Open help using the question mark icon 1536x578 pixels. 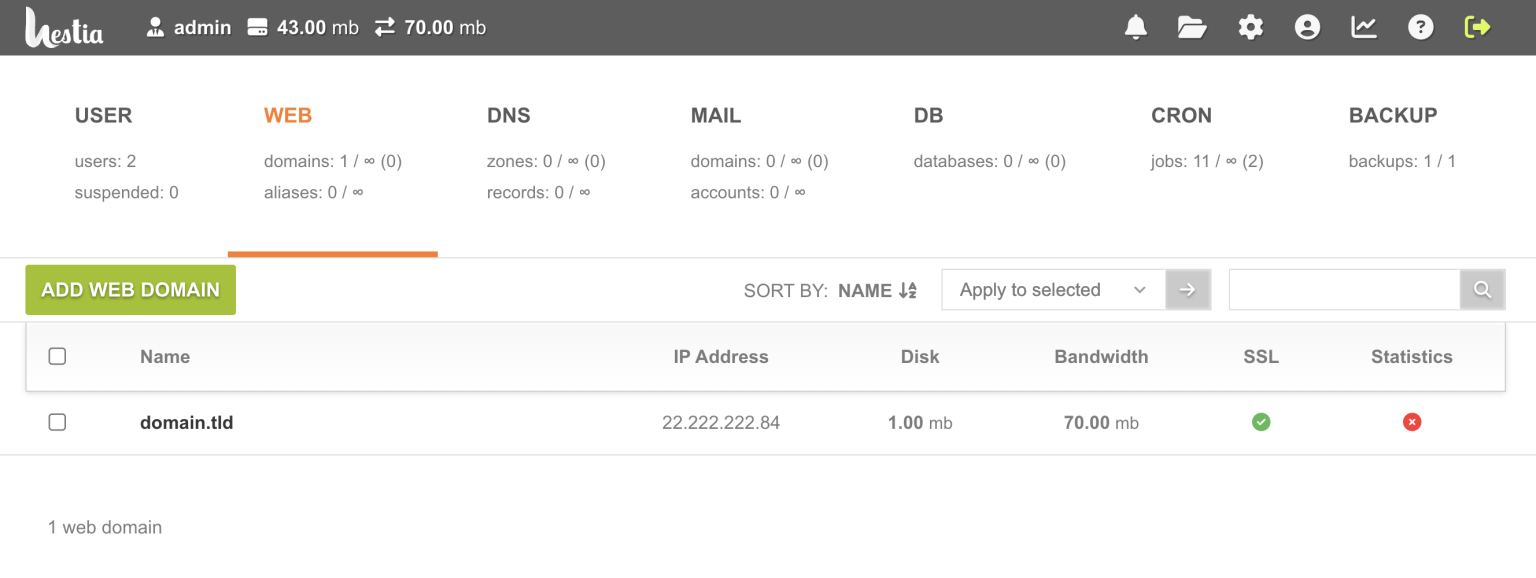pos(1421,27)
